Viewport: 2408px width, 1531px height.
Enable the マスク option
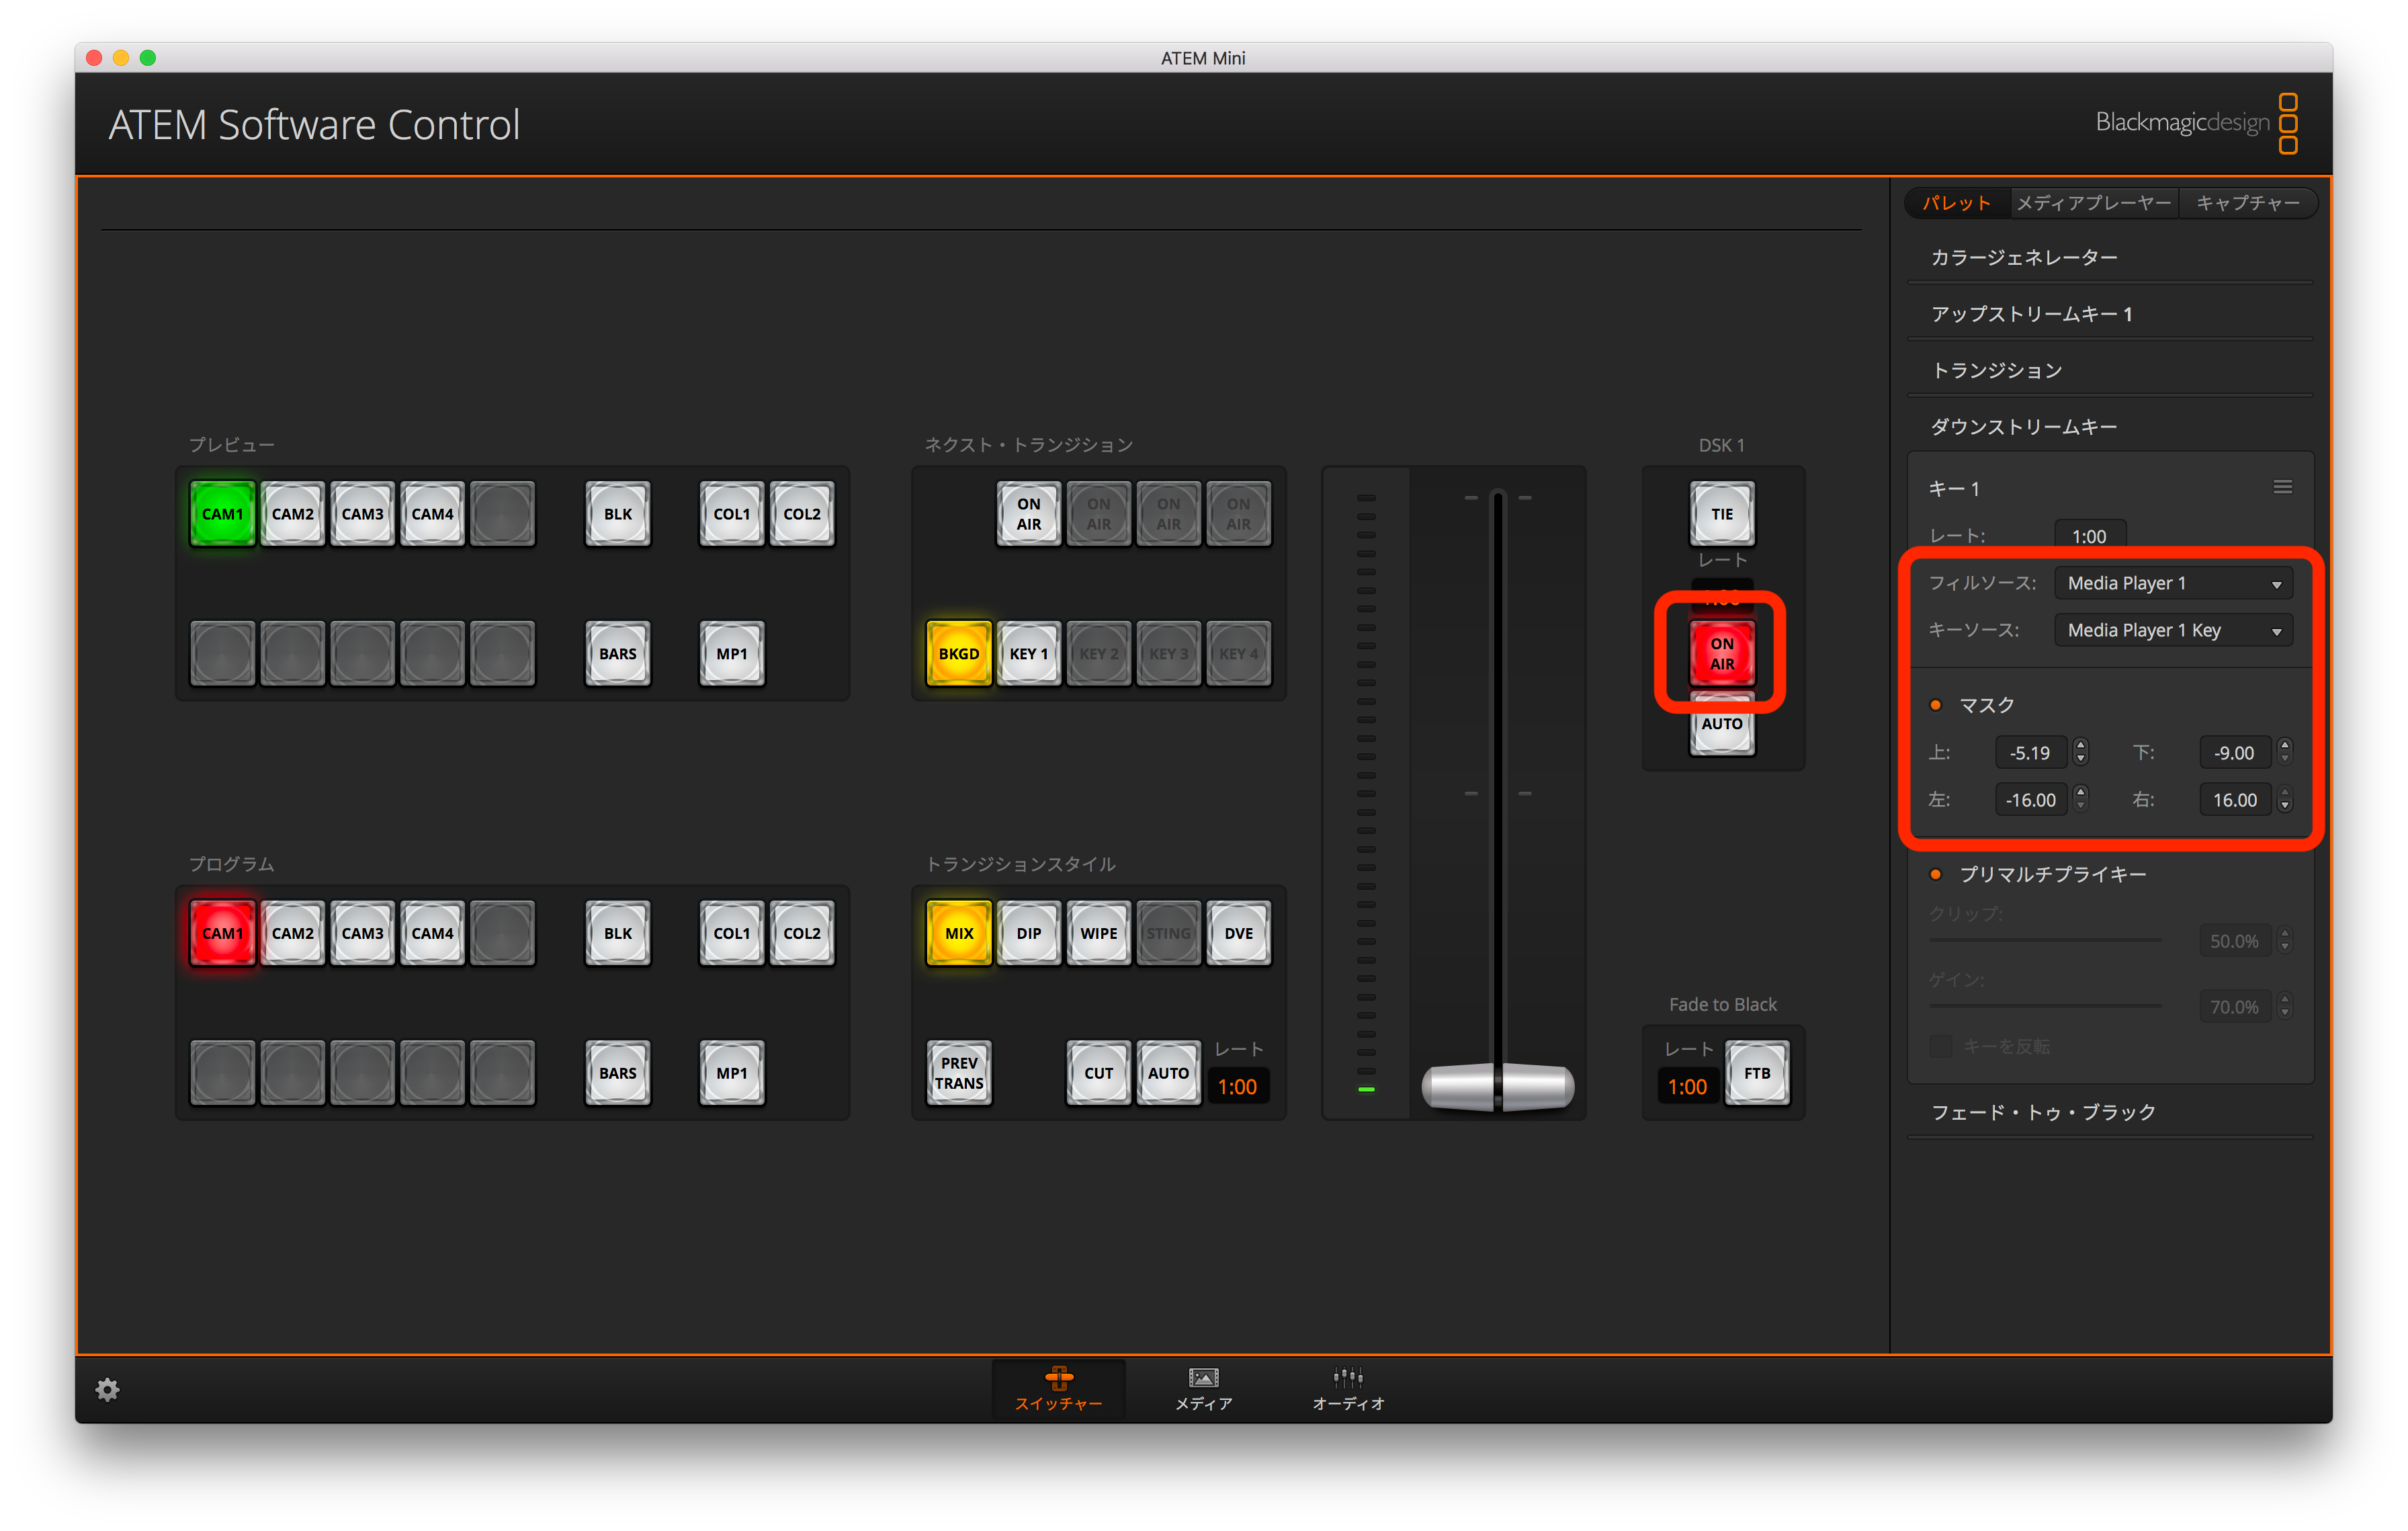tap(1935, 705)
